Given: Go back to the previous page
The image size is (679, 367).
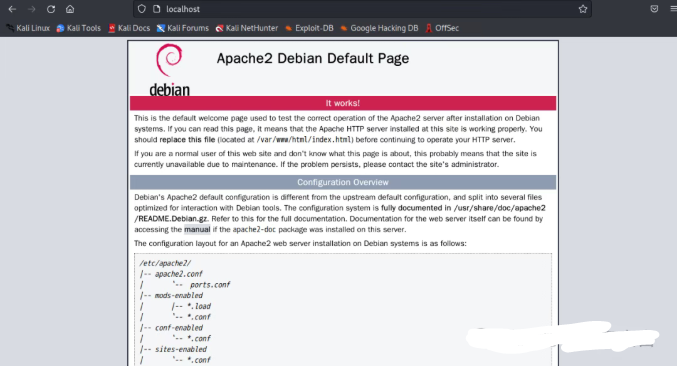Looking at the screenshot, I should pos(12,9).
